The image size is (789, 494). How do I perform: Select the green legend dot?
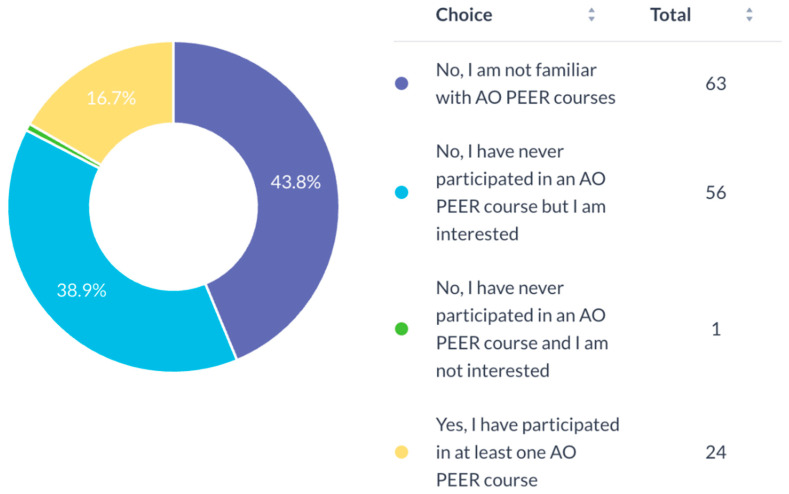pos(402,329)
